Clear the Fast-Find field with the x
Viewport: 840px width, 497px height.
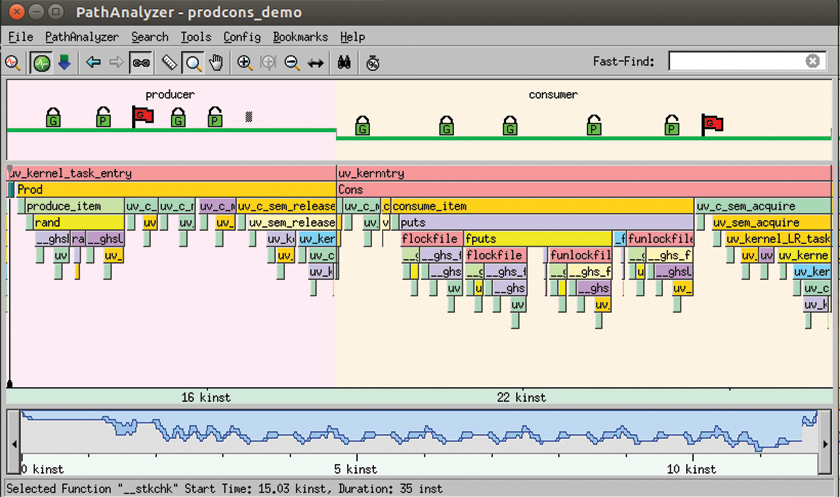point(813,61)
